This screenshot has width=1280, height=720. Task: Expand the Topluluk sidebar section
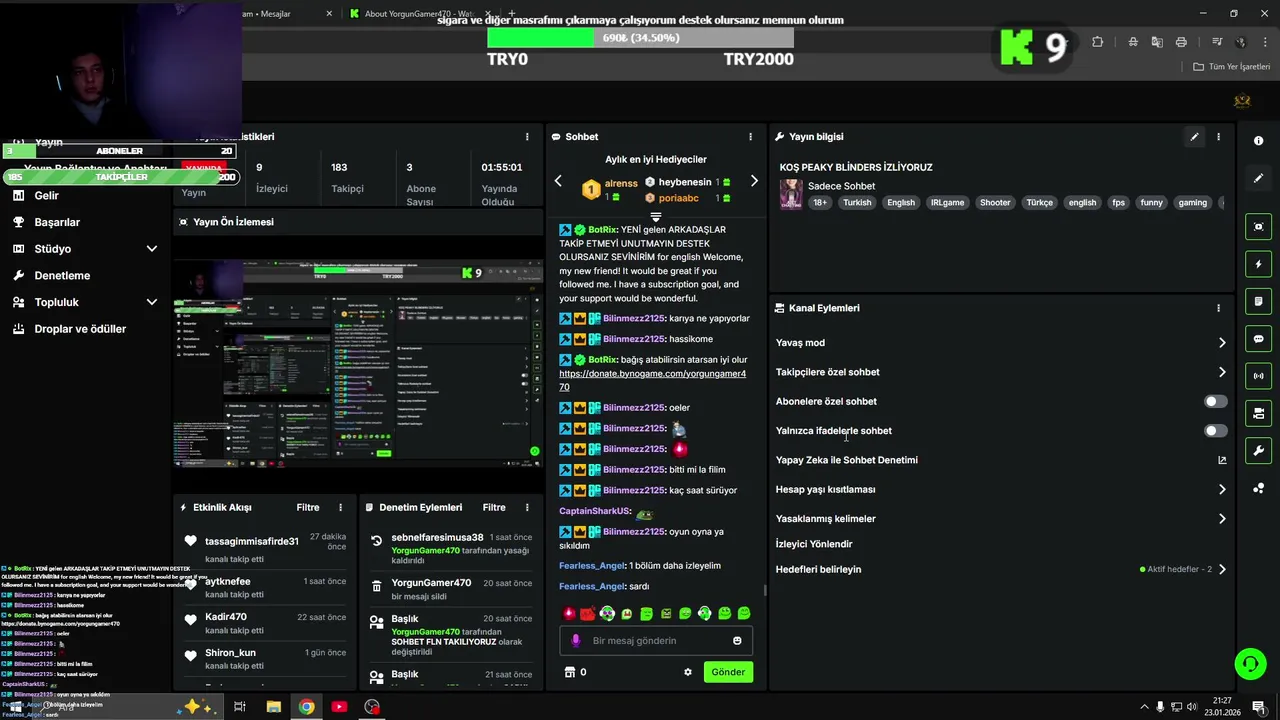(x=152, y=302)
